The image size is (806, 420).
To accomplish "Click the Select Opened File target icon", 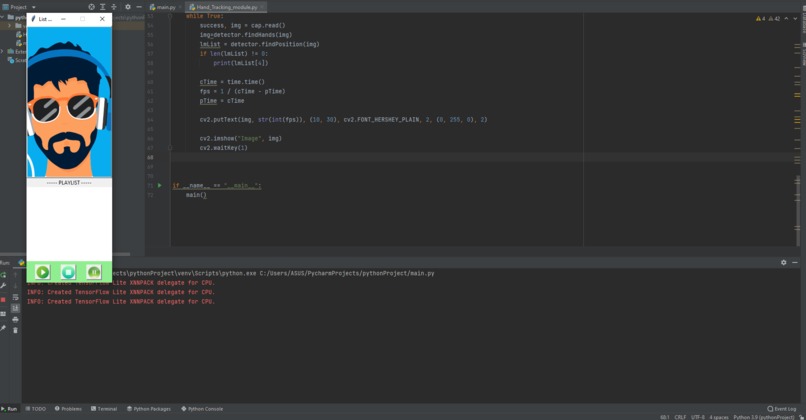I will pos(91,7).
